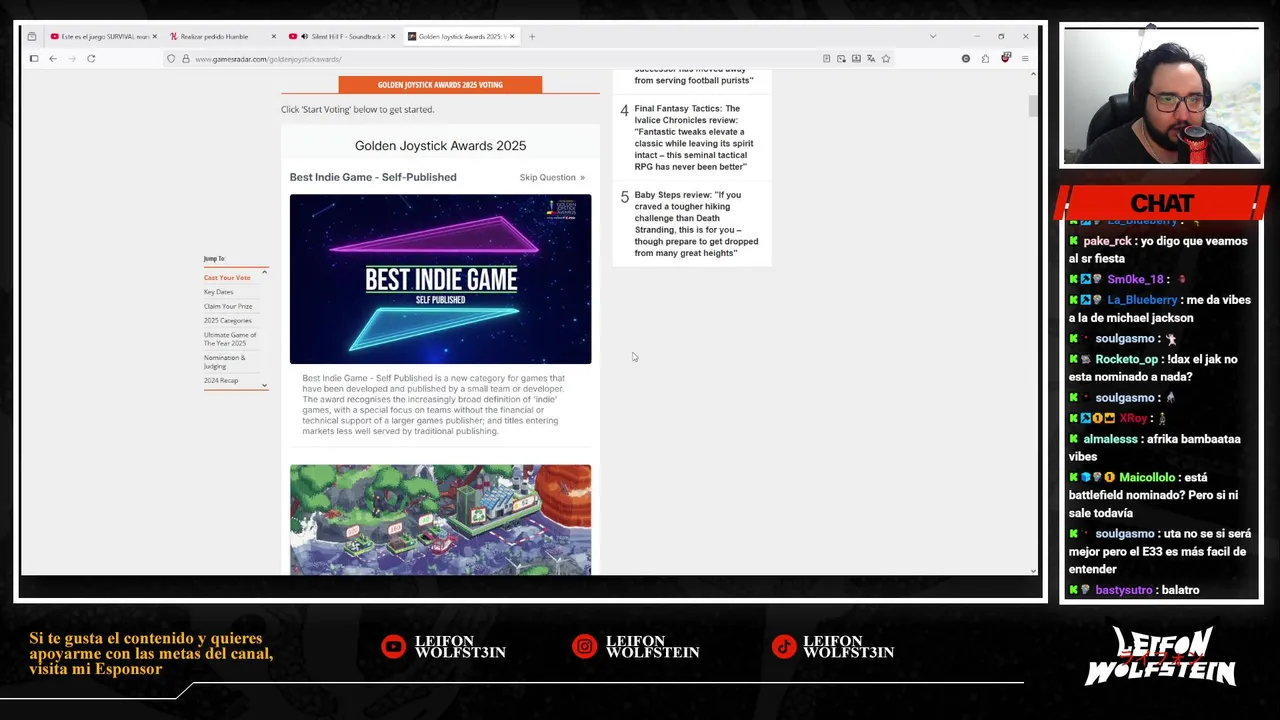This screenshot has width=1280, height=720.
Task: Click the padlock site security icon
Action: [x=186, y=59]
